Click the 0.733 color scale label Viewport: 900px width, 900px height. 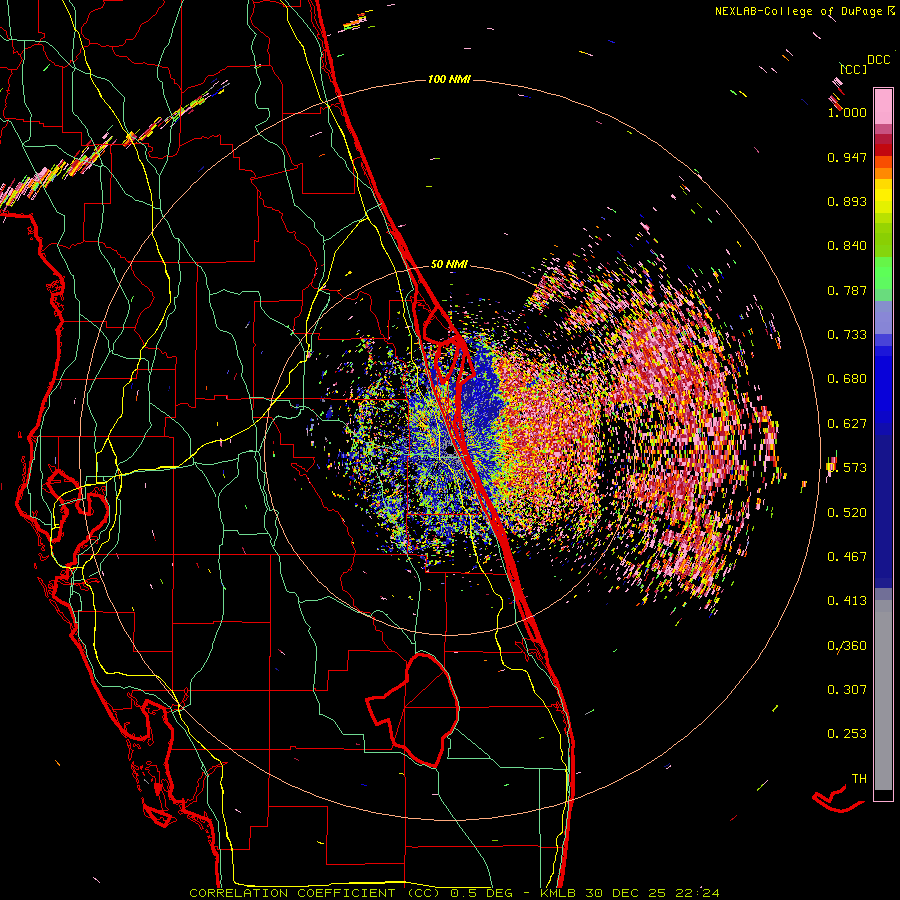coord(847,335)
